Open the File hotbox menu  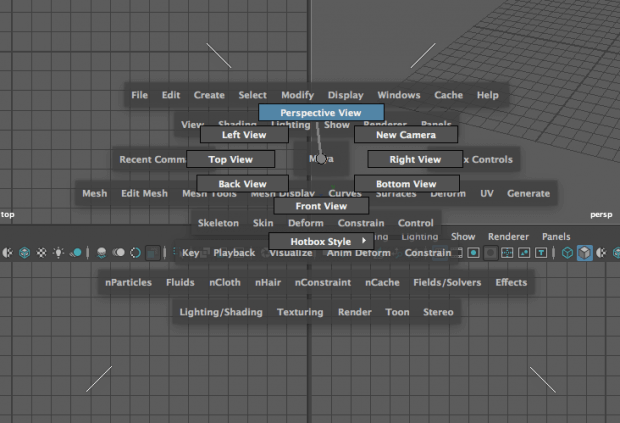[x=140, y=95]
